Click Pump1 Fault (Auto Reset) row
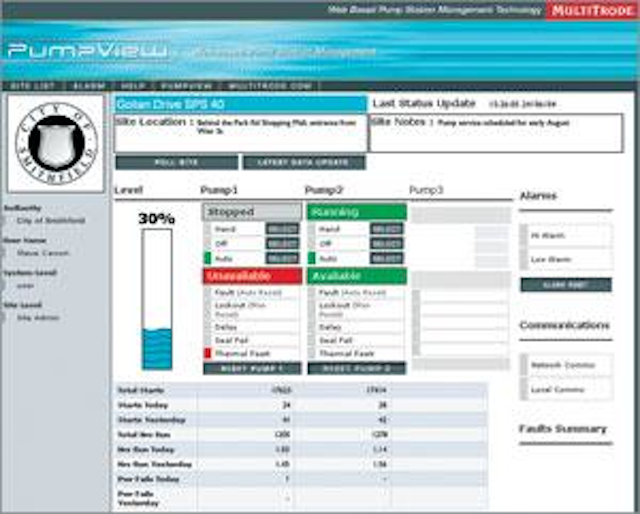Image resolution: width=640 pixels, height=514 pixels. tap(252, 292)
